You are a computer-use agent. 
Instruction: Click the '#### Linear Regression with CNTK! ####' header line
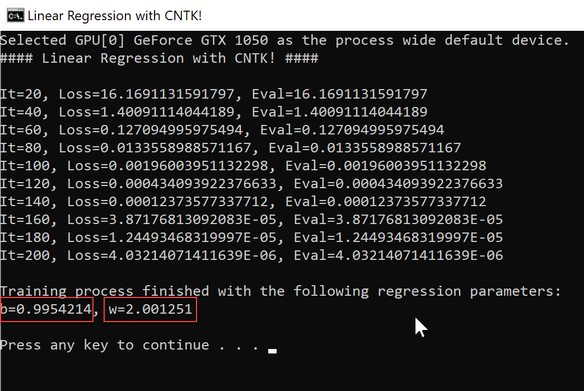point(159,58)
